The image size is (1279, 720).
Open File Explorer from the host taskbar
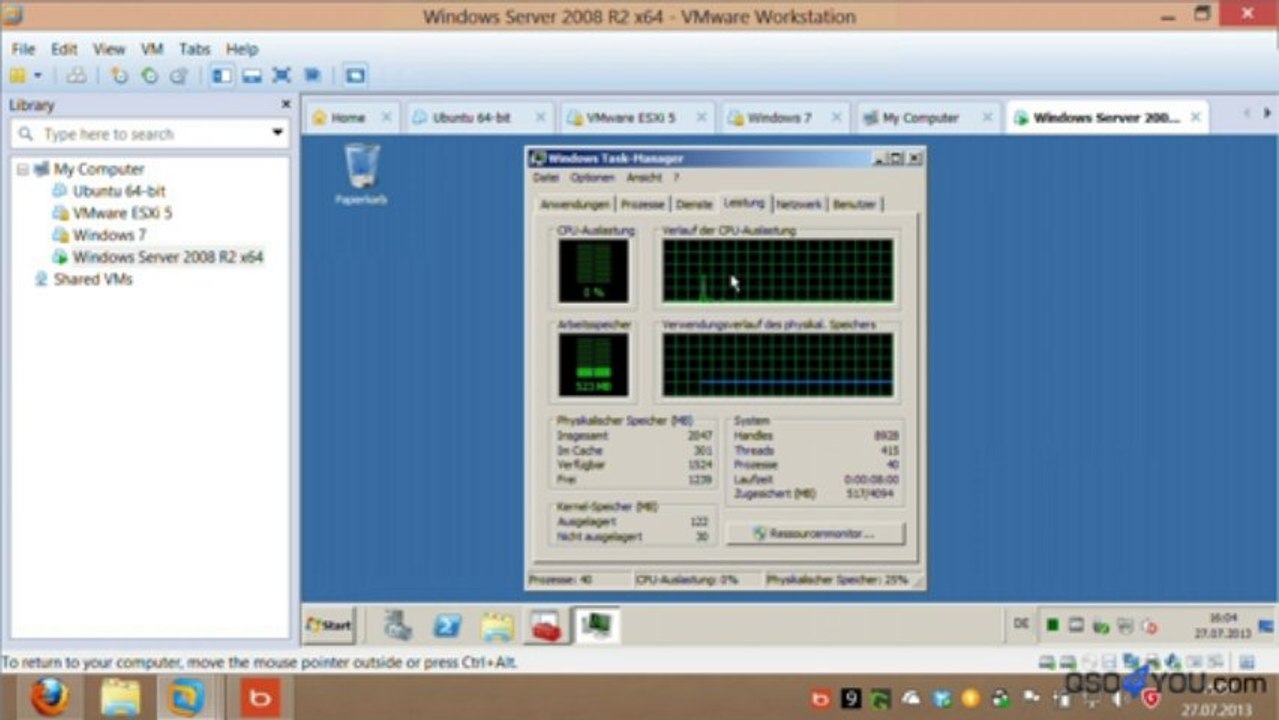point(120,697)
